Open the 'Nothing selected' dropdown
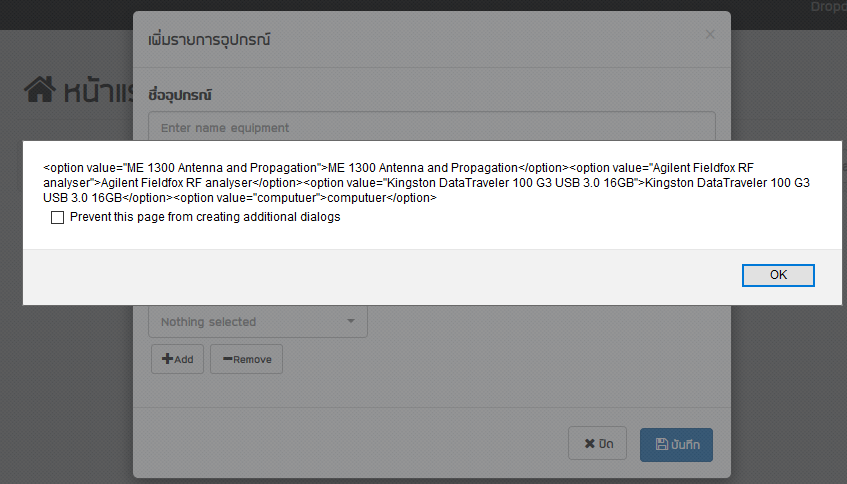This screenshot has height=484, width=847. coord(258,322)
